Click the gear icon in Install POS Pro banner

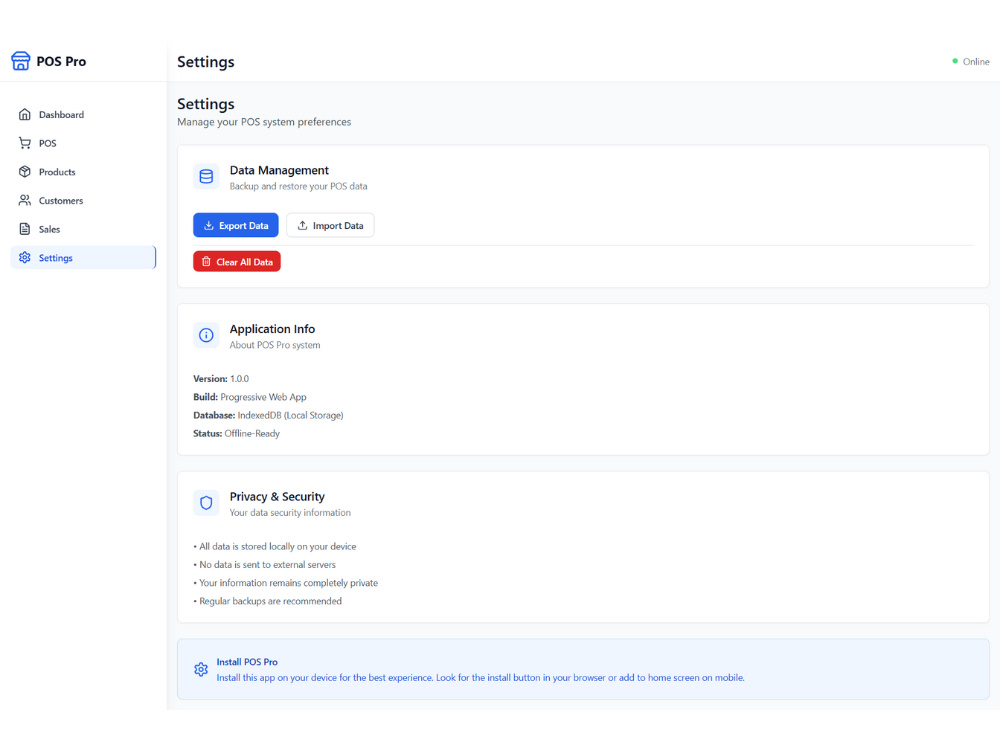tap(201, 670)
